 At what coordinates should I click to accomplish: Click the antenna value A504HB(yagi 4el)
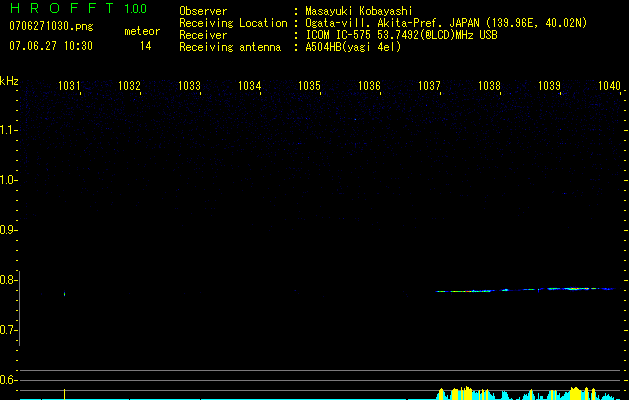[353, 47]
